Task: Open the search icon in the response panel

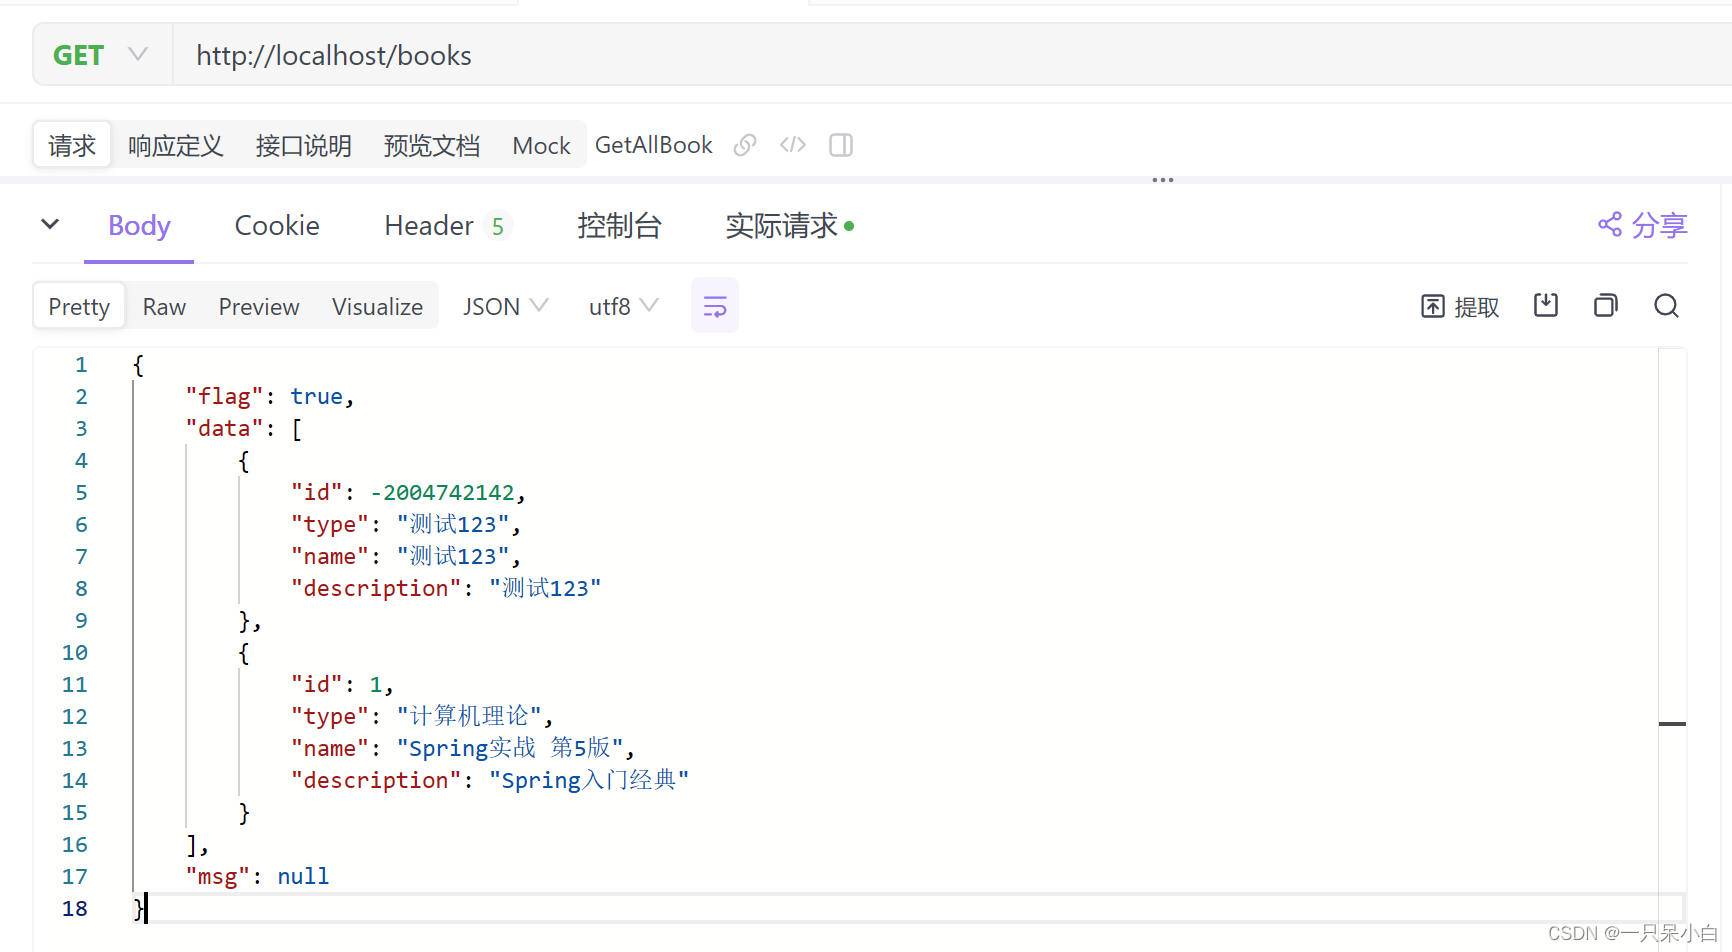Action: coord(1665,305)
